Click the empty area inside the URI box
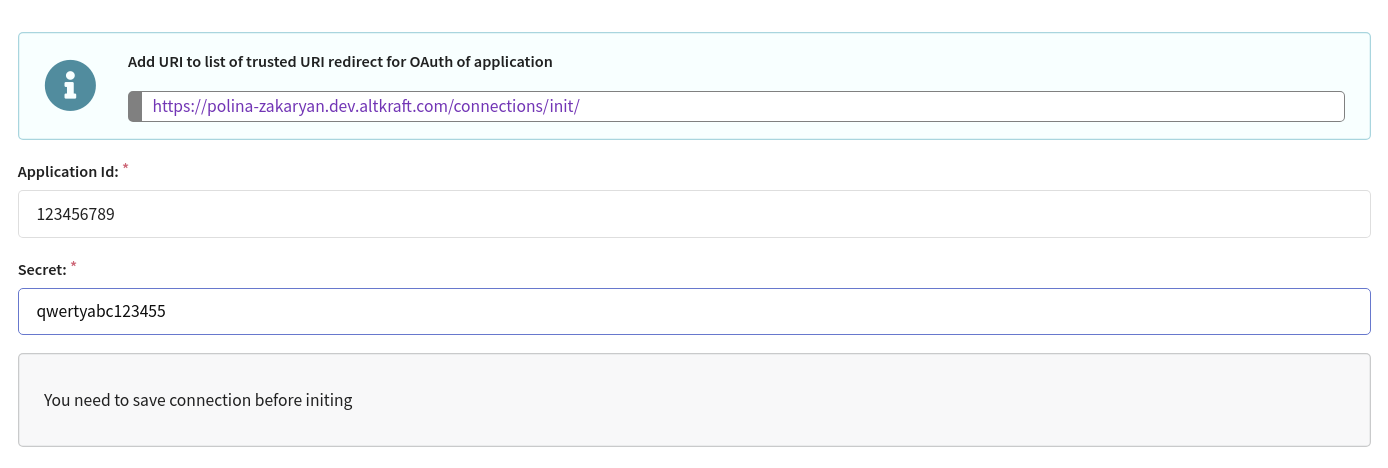Screen dimensions: 1388x468 click(960, 107)
